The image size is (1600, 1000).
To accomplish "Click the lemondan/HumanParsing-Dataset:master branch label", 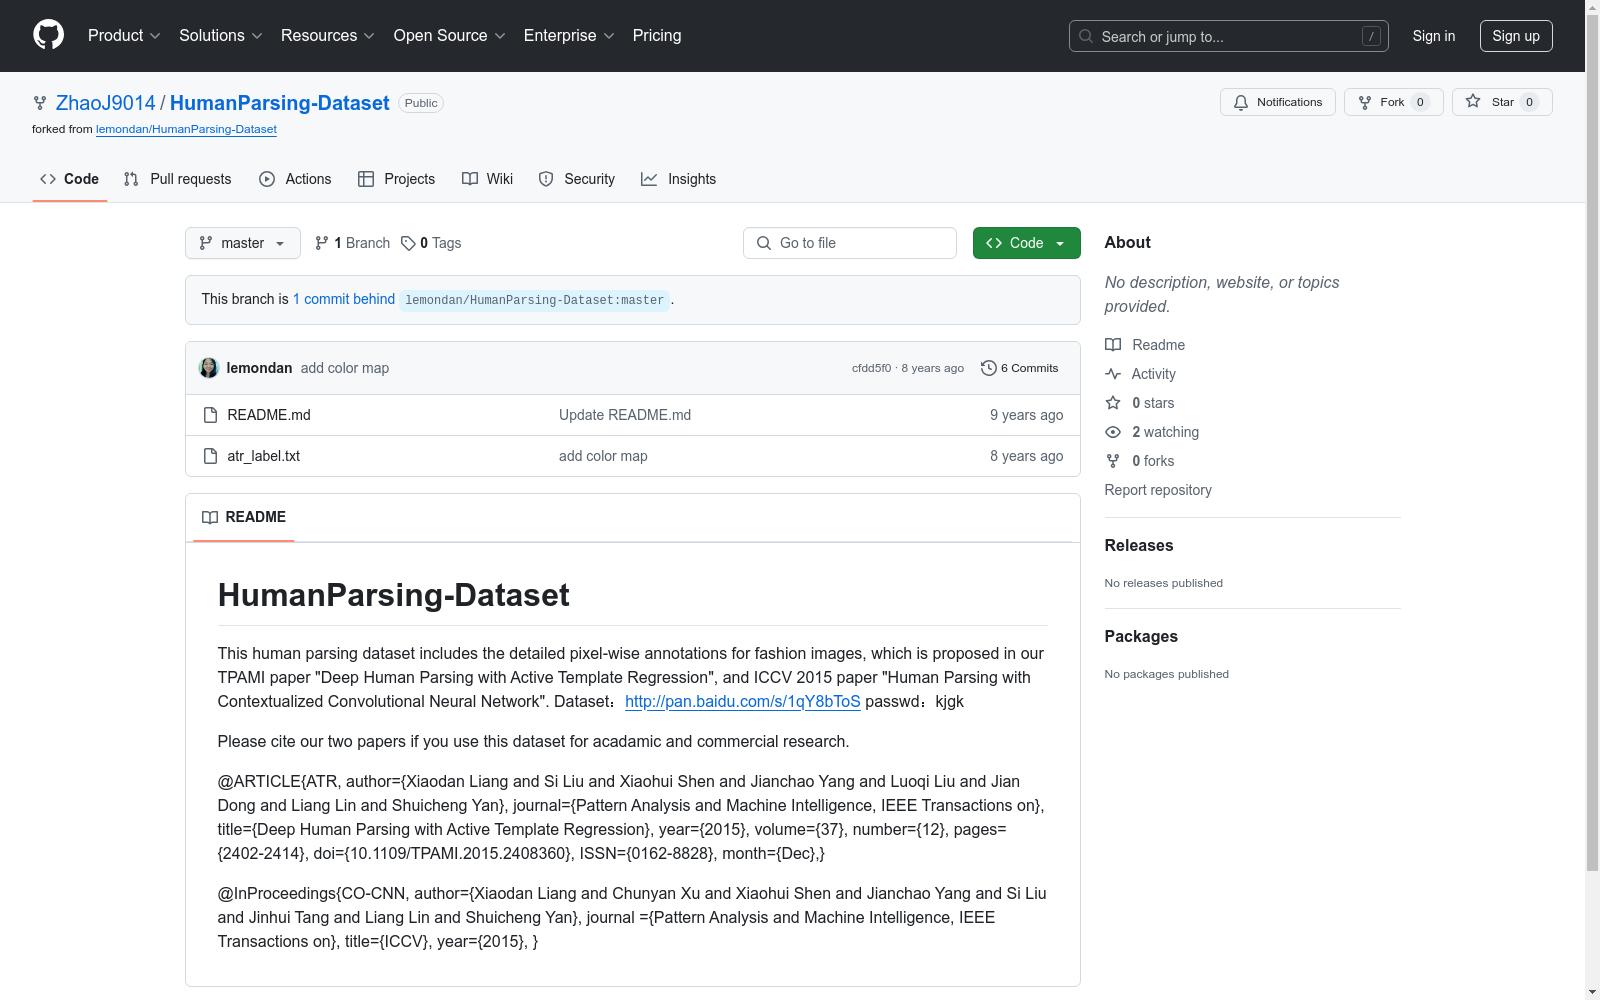I will (535, 300).
